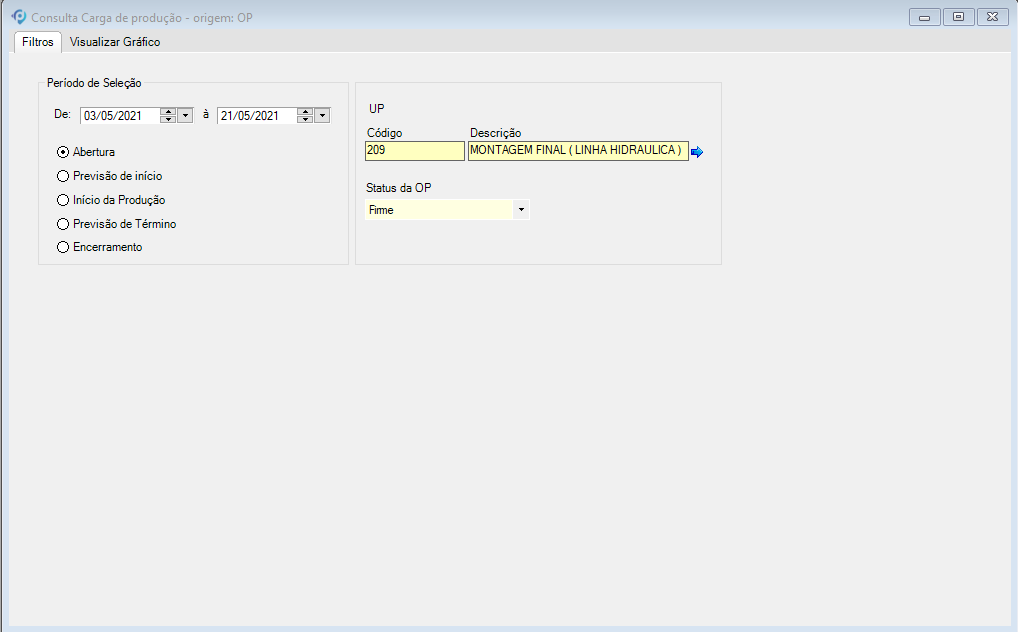Image resolution: width=1018 pixels, height=632 pixels.
Task: Expand the Status da OP dropdown
Action: [x=520, y=210]
